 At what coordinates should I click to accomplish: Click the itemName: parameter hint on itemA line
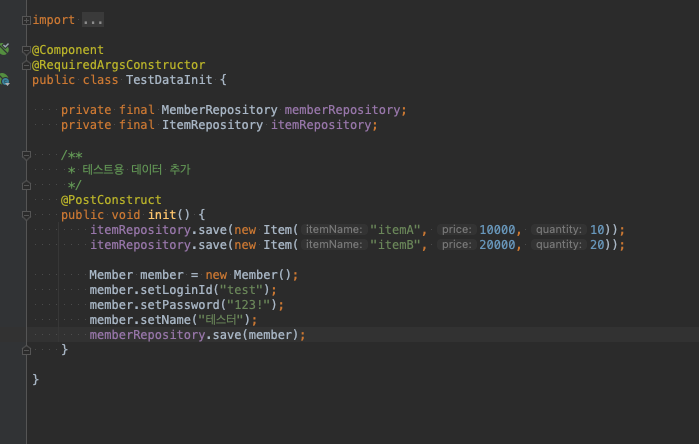pyautogui.click(x=334, y=230)
